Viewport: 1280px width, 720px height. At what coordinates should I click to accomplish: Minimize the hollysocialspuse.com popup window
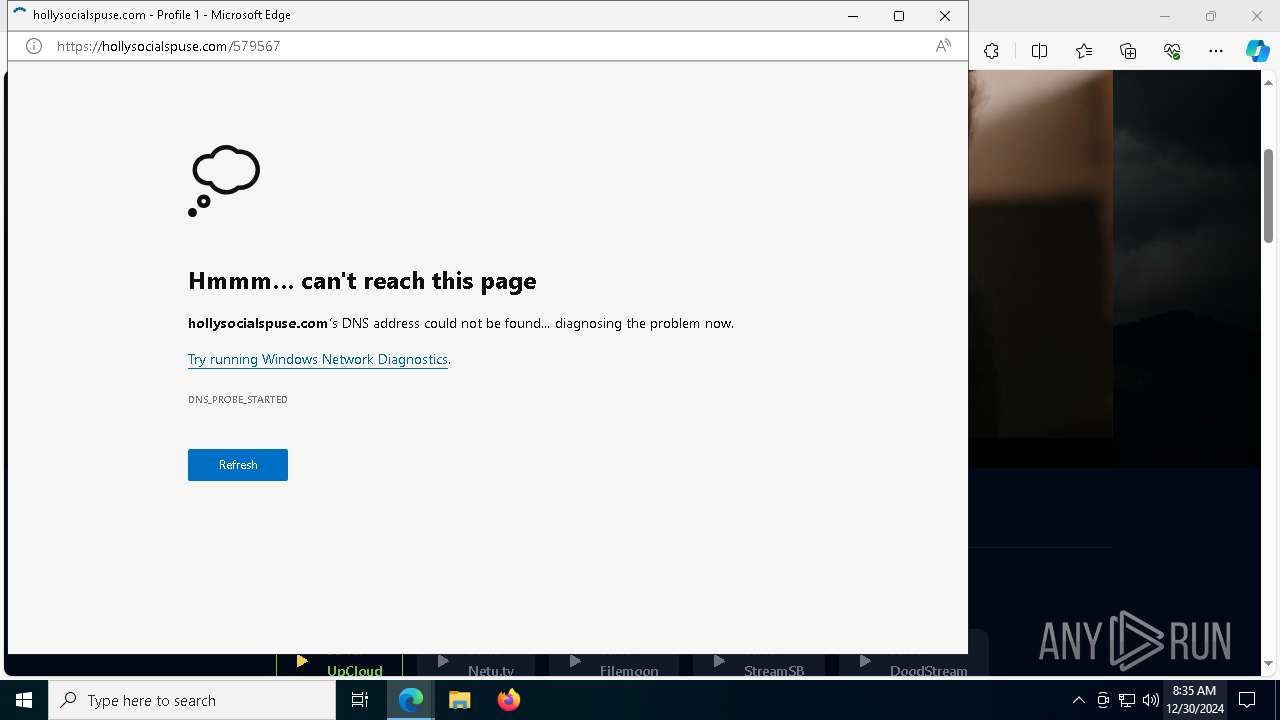(853, 16)
